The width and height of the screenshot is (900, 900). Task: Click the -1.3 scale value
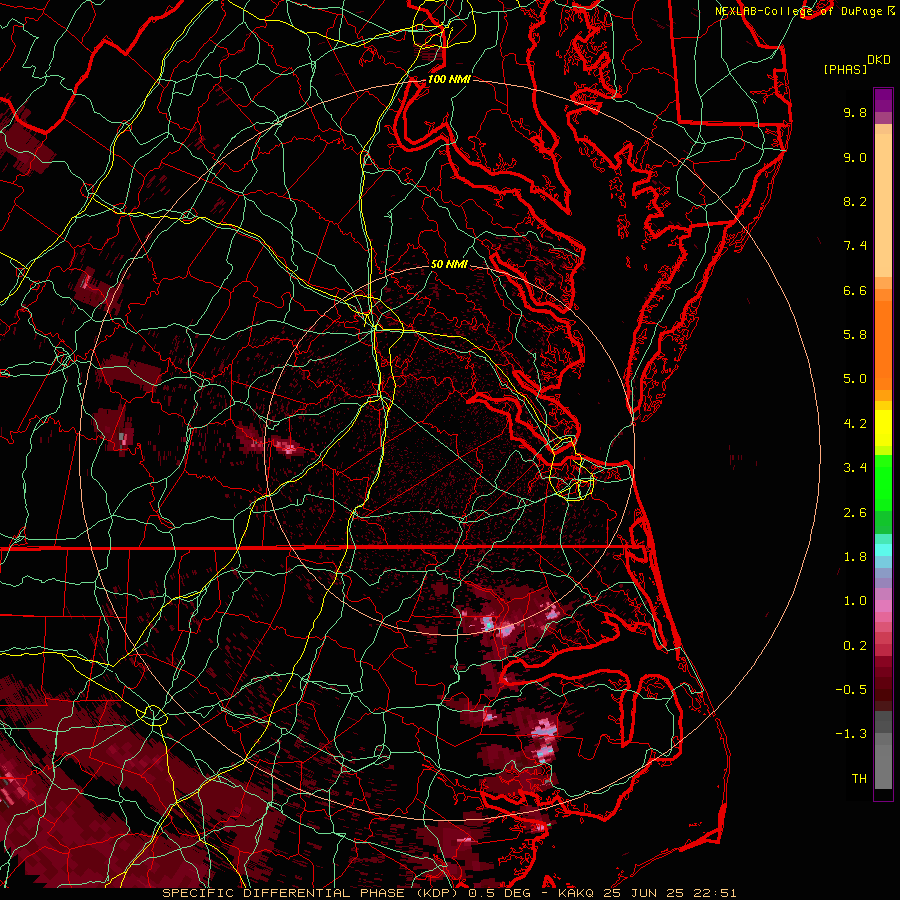point(851,734)
